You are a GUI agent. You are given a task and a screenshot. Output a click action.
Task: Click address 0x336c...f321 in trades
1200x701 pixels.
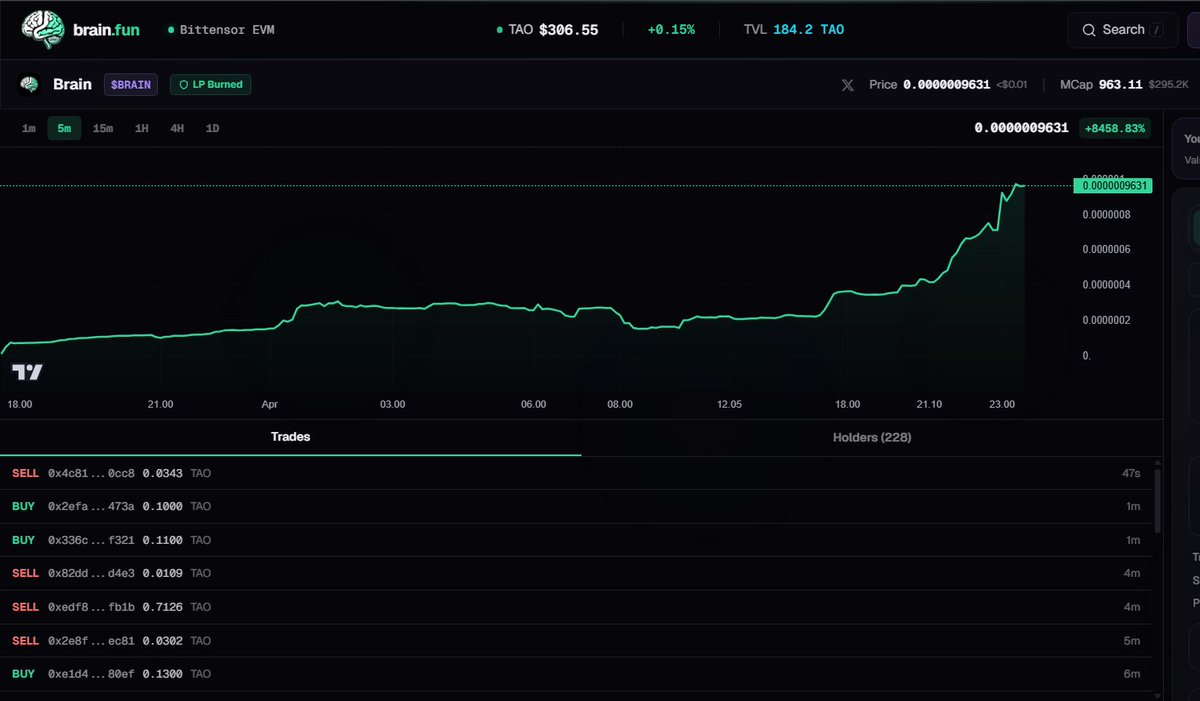pos(91,540)
